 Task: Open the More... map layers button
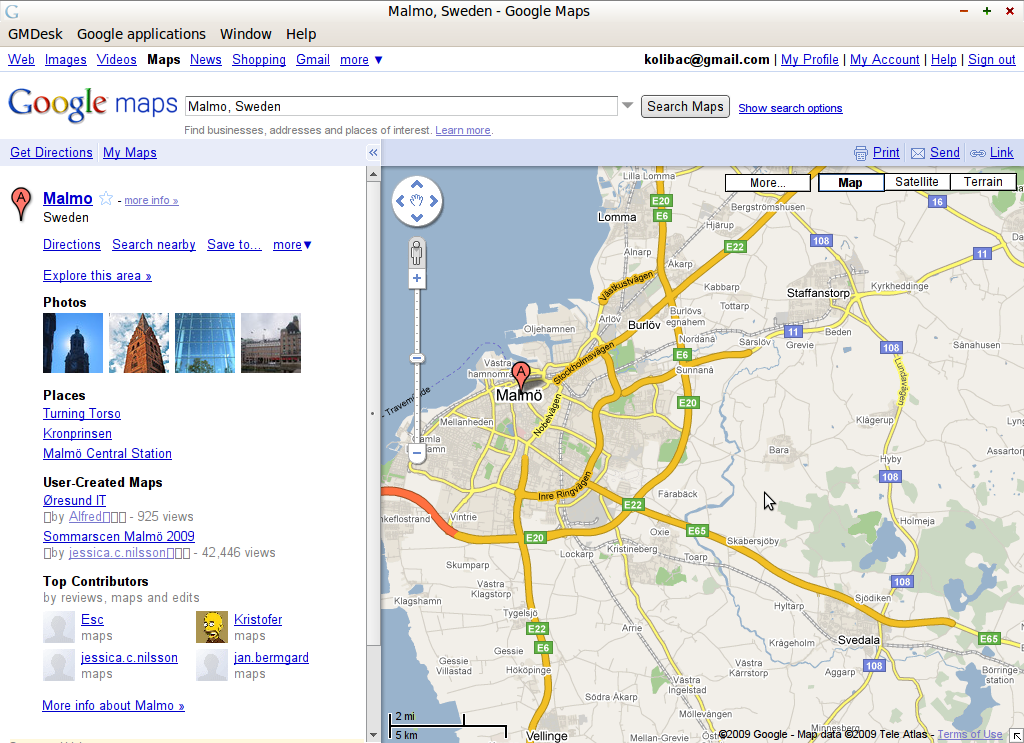(768, 183)
